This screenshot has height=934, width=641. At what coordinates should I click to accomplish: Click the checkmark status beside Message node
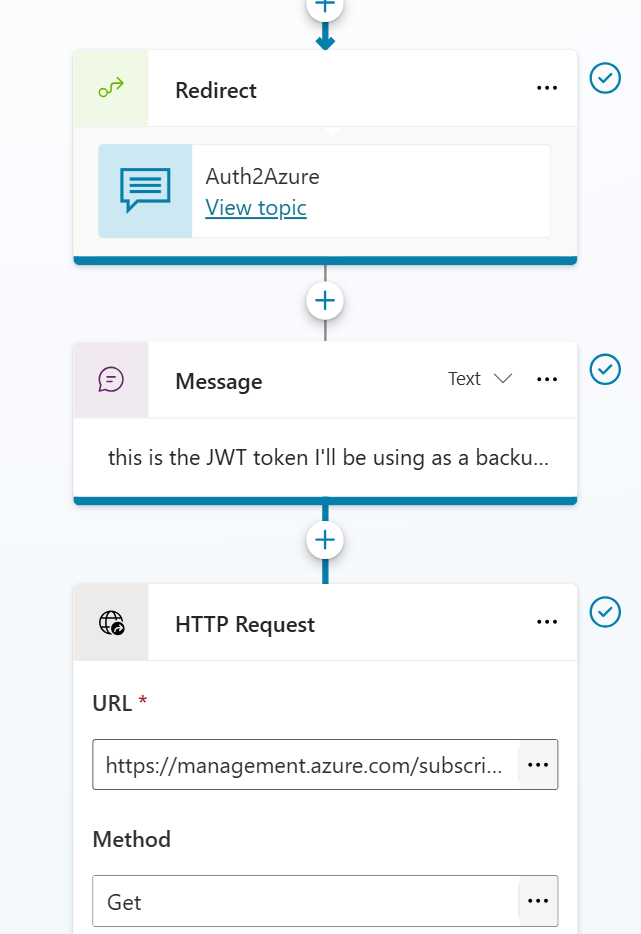tap(605, 369)
